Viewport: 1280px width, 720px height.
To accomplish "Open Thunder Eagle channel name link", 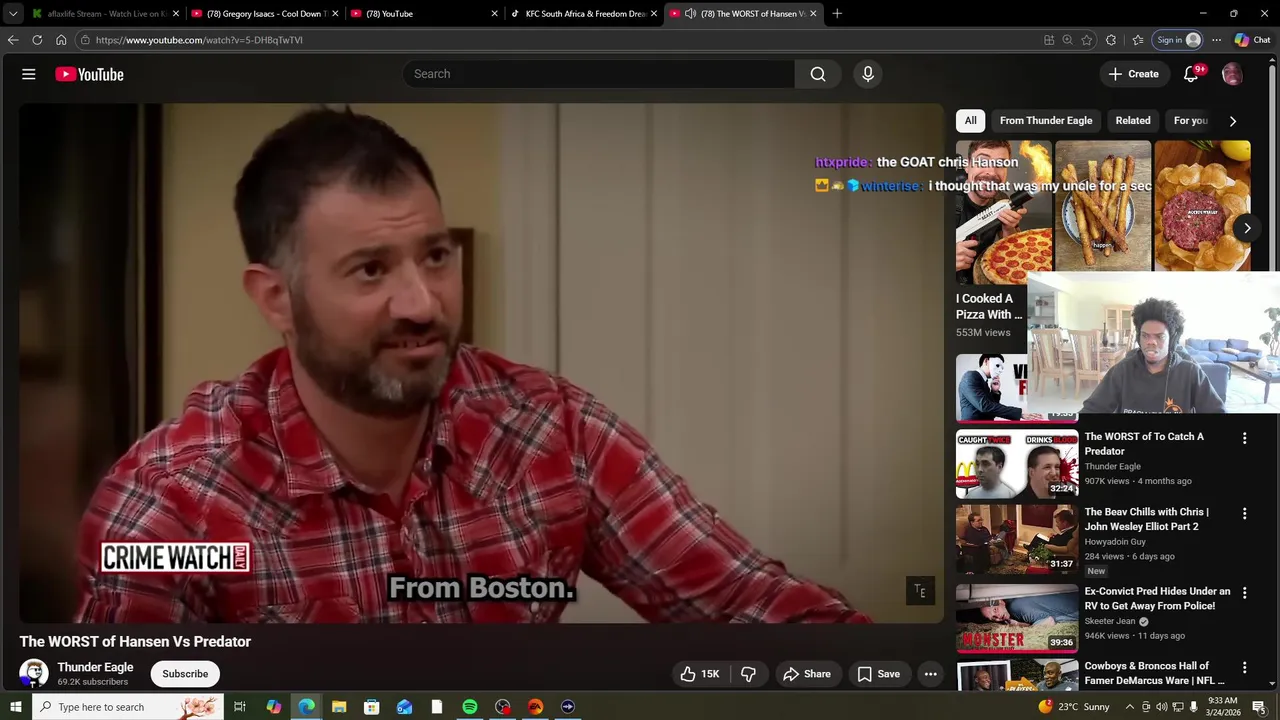I will (95, 667).
